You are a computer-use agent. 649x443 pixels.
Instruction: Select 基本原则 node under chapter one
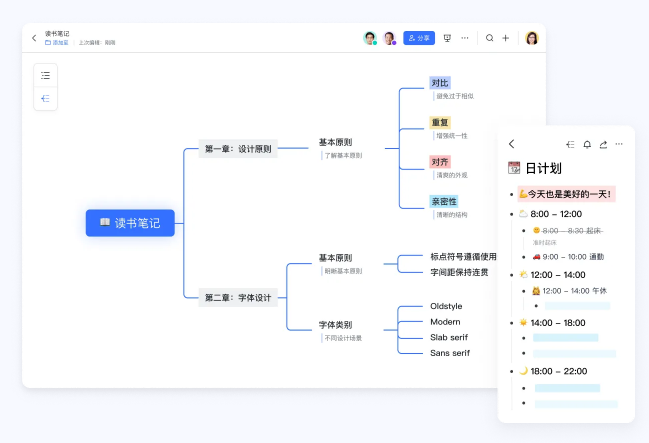(335, 142)
